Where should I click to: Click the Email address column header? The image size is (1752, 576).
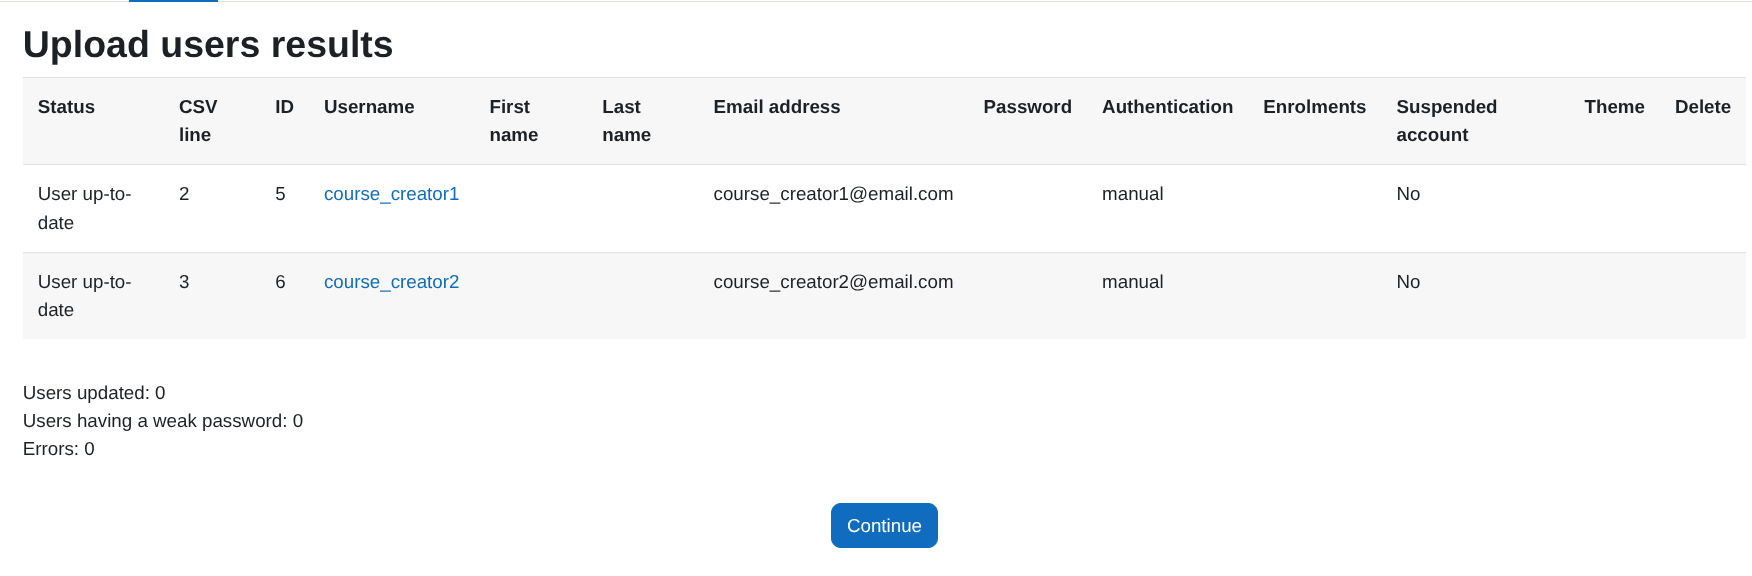[x=776, y=107]
